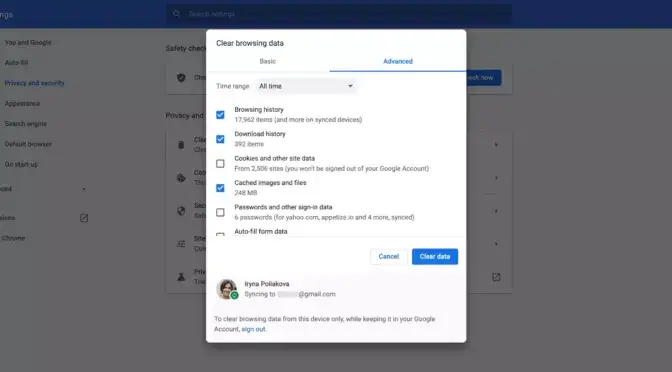Open Auto-fill settings section

pyautogui.click(x=16, y=63)
